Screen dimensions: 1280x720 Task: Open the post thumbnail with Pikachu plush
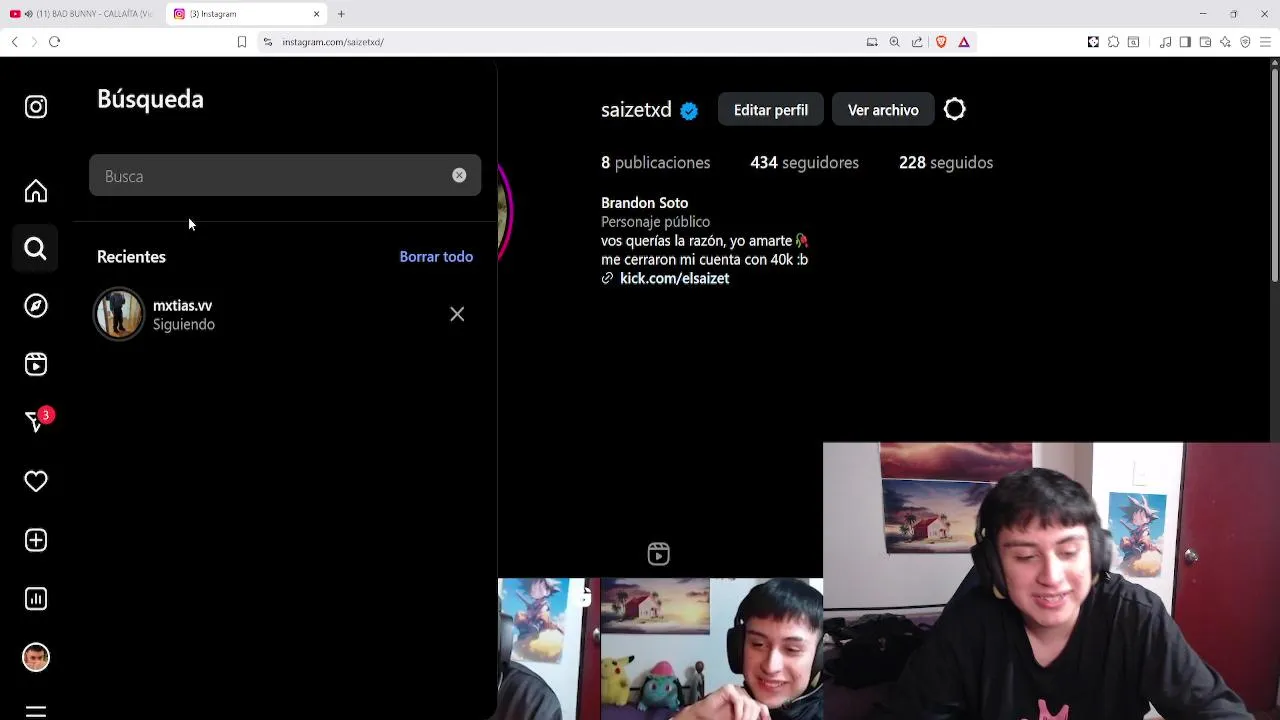coord(711,649)
